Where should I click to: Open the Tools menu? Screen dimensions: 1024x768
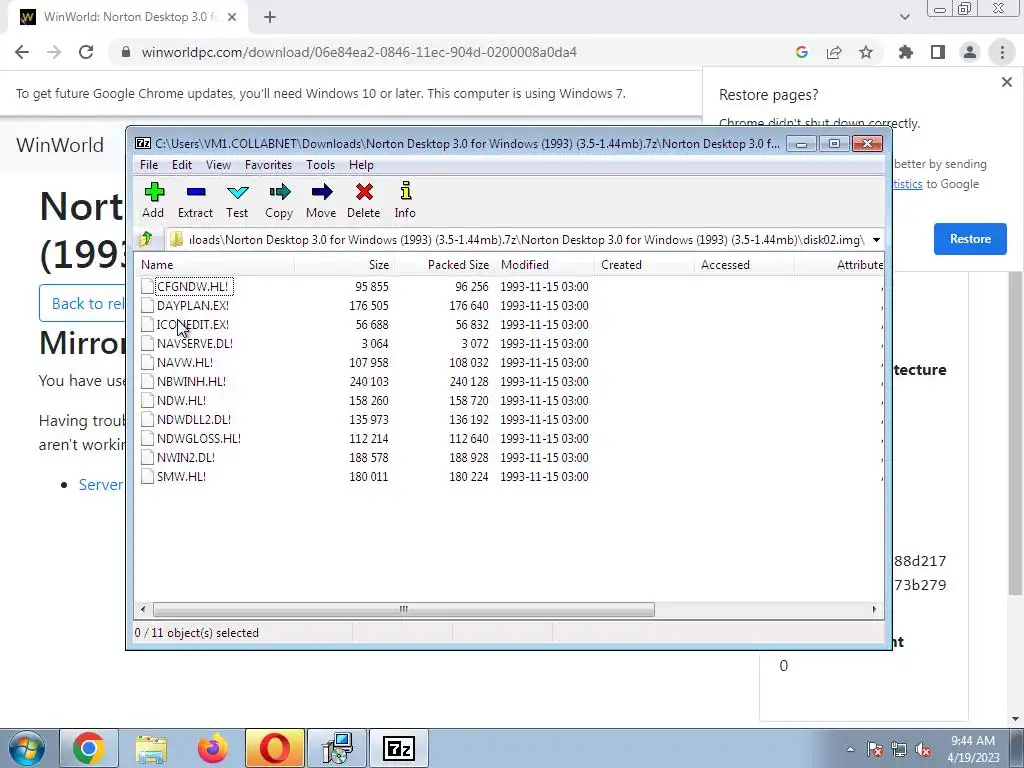[320, 165]
